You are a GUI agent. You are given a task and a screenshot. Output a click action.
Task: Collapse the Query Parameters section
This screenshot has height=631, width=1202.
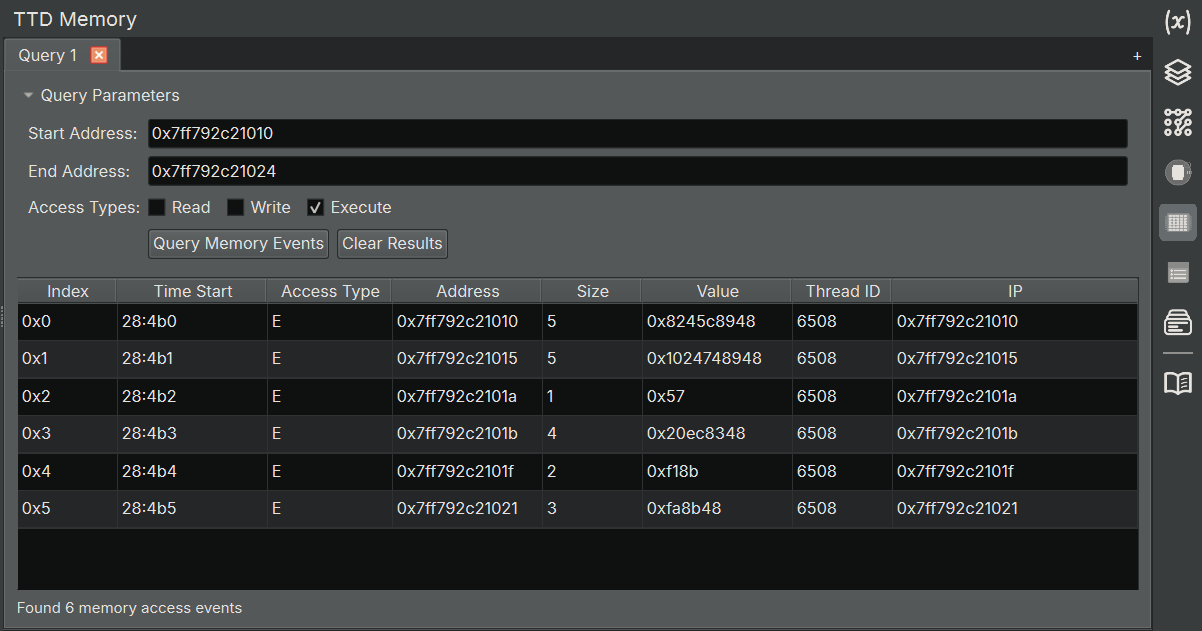pos(29,96)
